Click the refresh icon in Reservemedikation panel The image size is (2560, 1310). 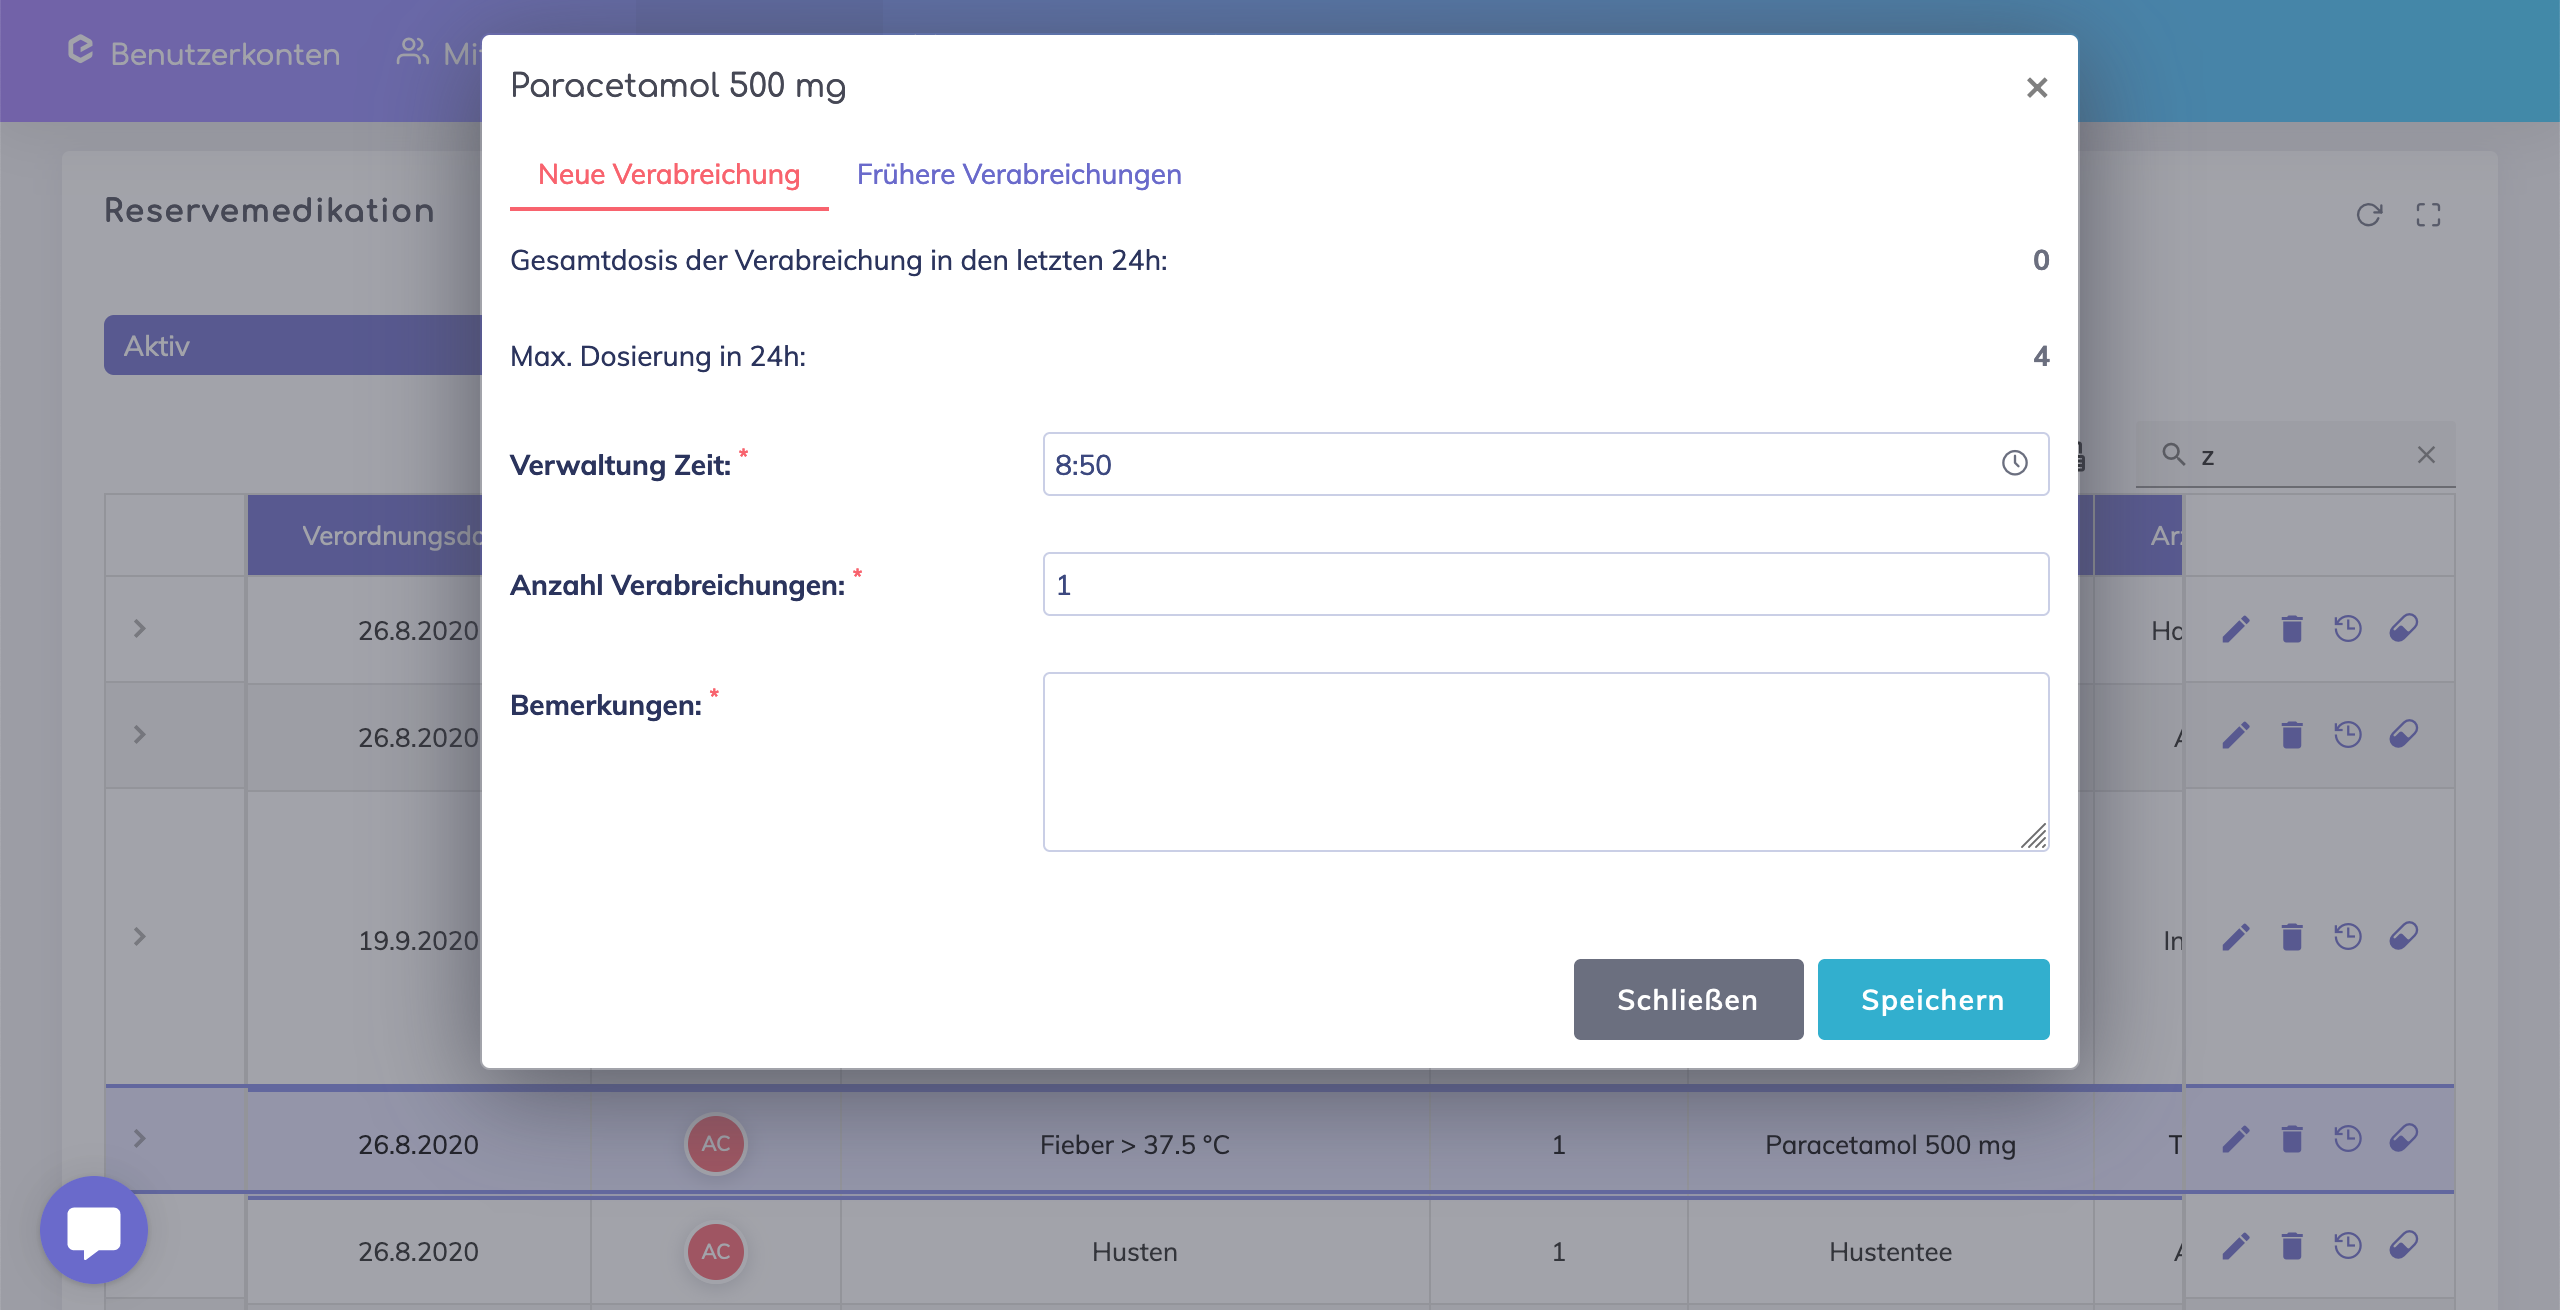click(2368, 215)
